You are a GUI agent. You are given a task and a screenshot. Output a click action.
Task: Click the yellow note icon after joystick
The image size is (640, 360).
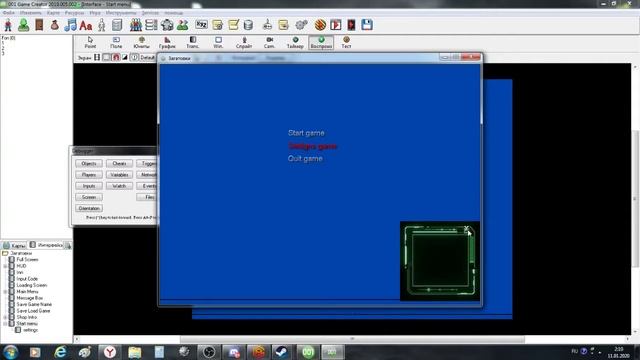pos(283,25)
